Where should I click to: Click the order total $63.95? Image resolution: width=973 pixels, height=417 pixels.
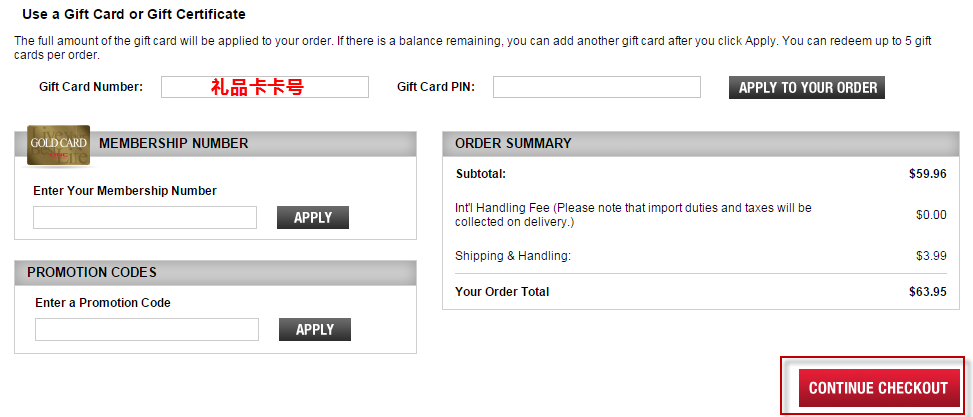click(928, 292)
